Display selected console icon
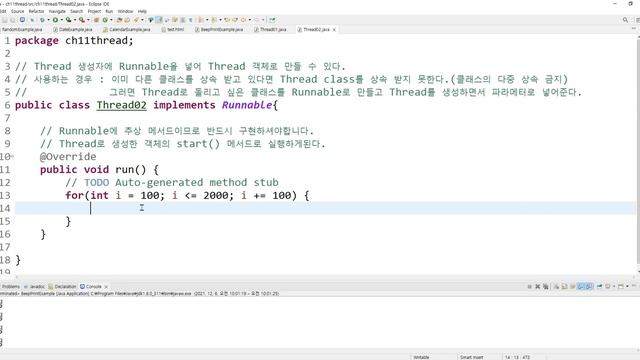This screenshot has height=360, width=640. coord(608,287)
